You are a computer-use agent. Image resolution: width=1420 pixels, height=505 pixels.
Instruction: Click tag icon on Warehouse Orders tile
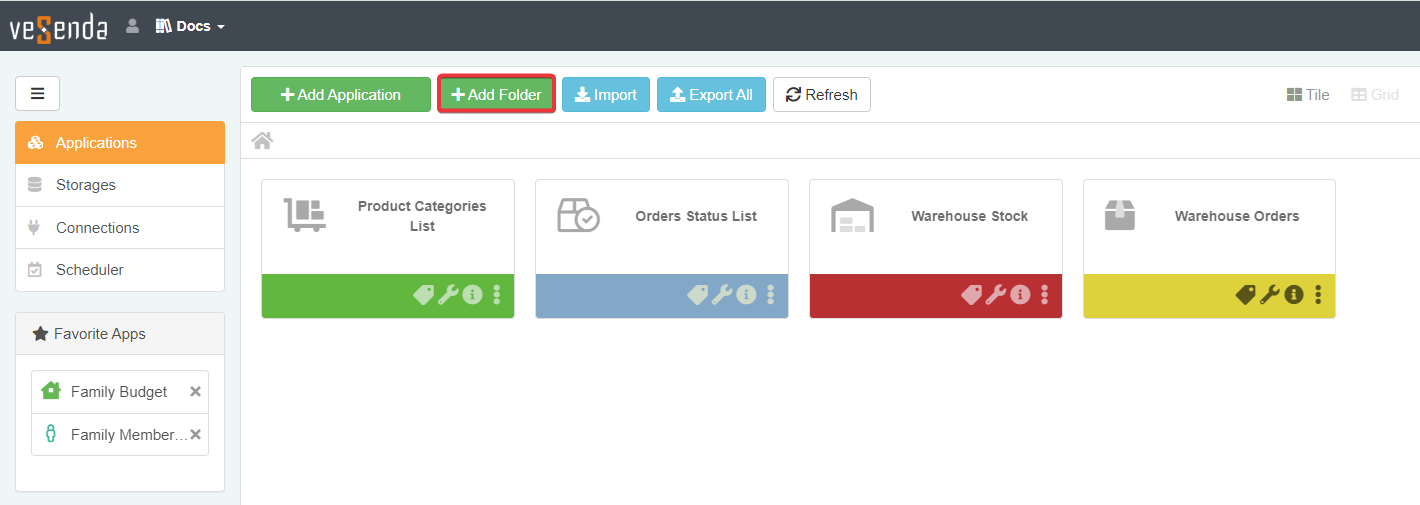[x=1245, y=294]
